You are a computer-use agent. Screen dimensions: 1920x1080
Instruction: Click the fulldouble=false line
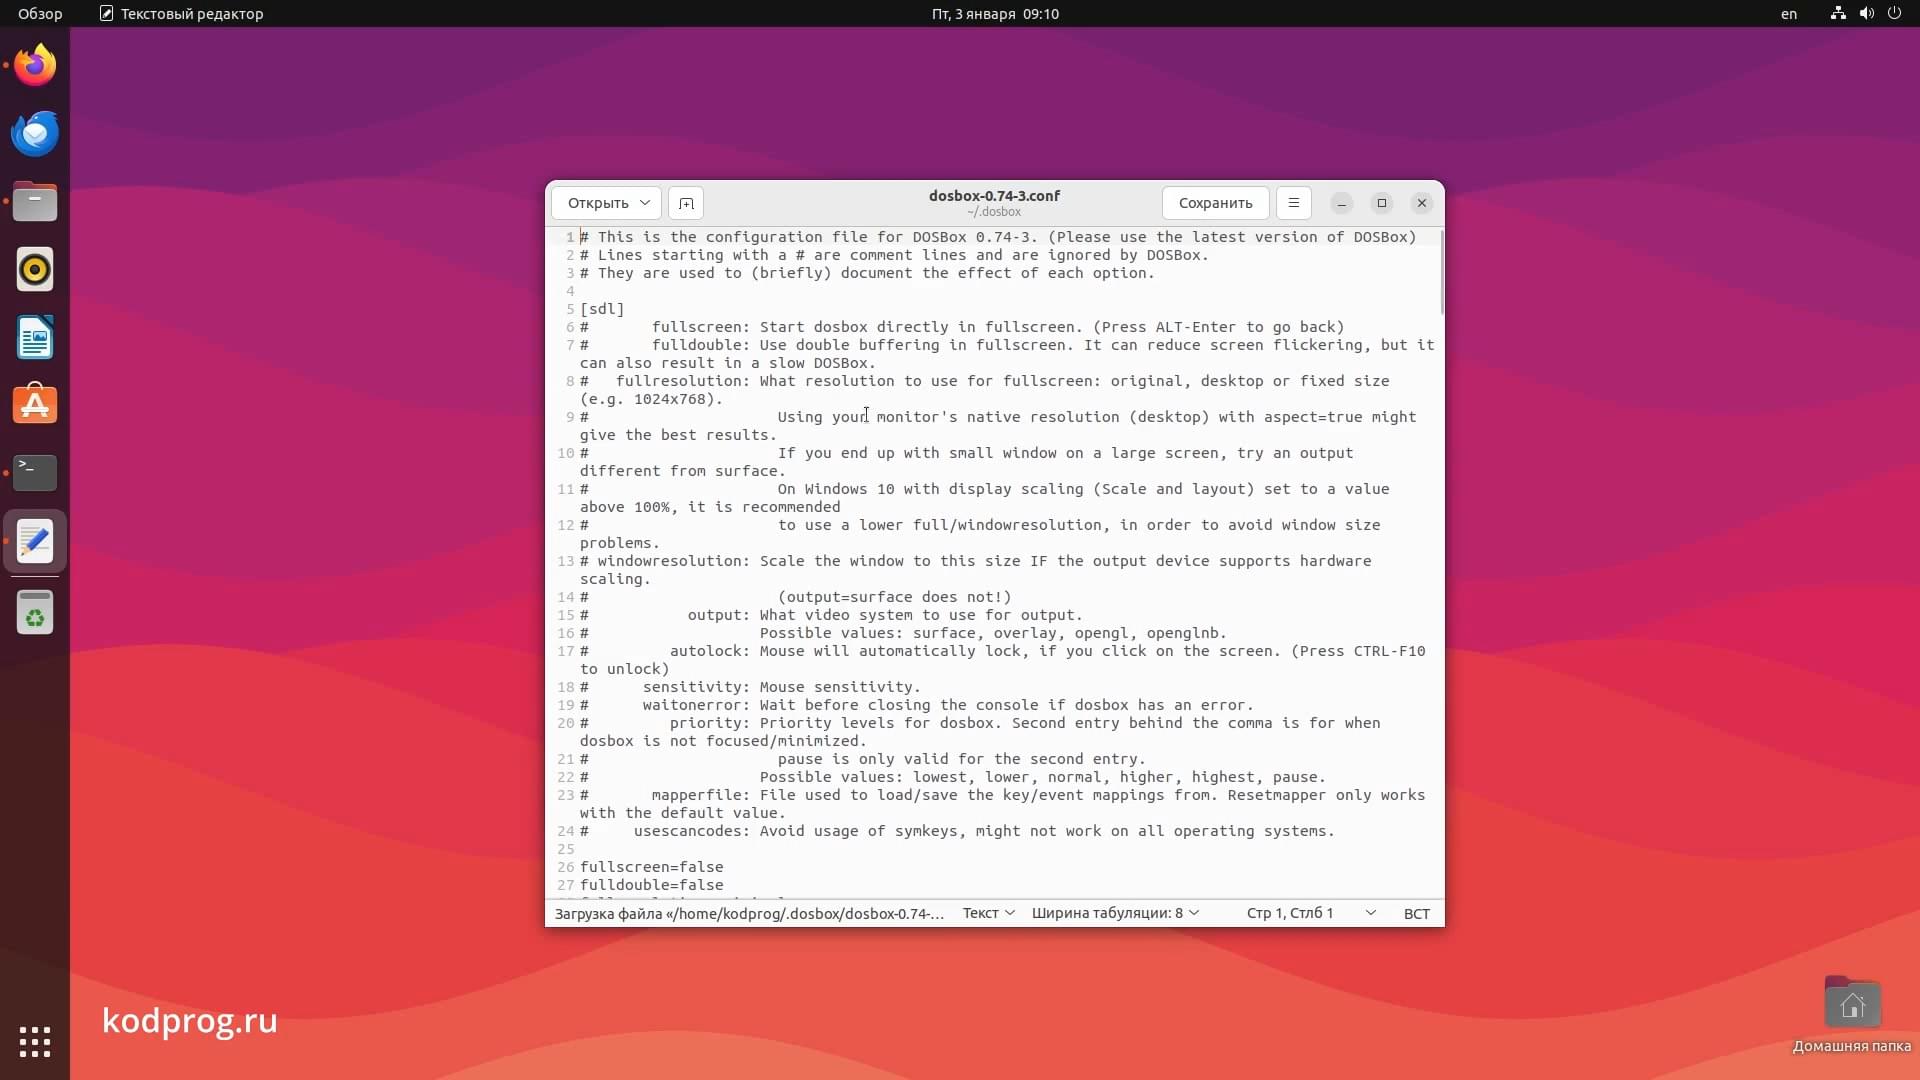pyautogui.click(x=652, y=885)
